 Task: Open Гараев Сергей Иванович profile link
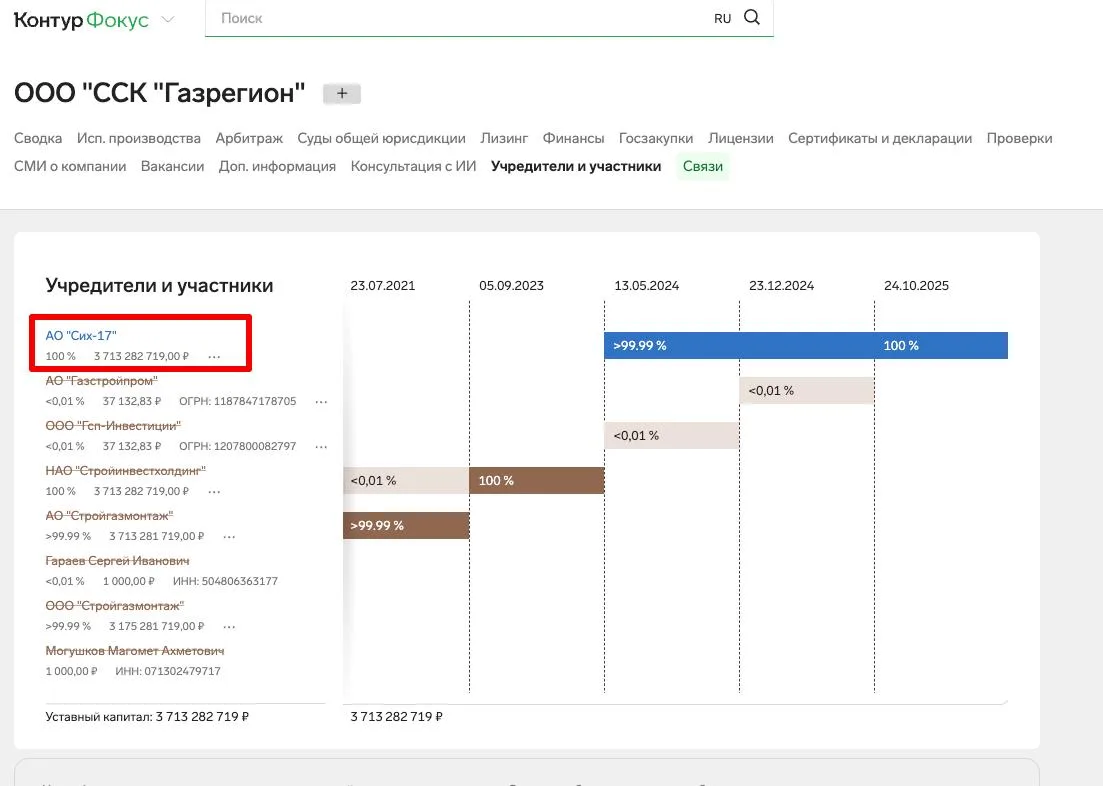click(x=117, y=561)
